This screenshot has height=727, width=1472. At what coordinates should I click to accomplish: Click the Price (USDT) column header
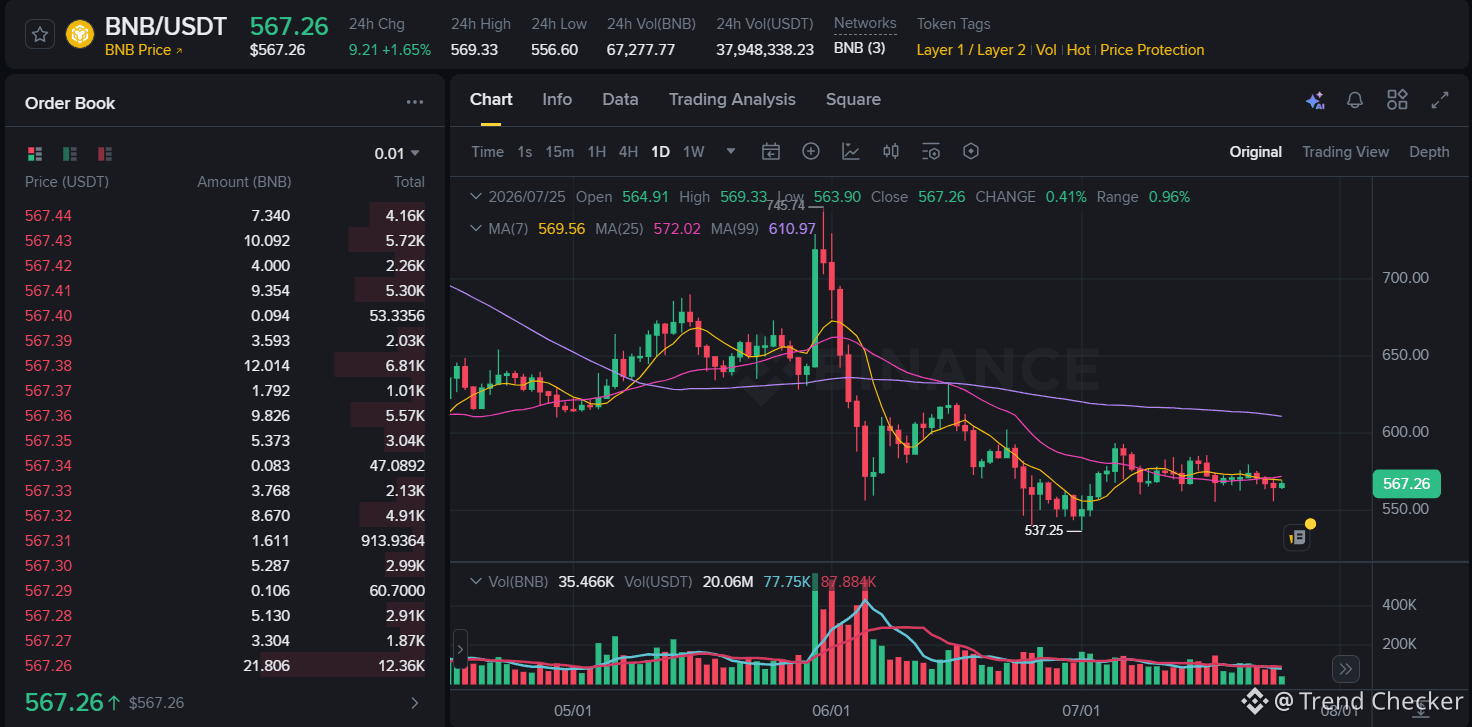click(67, 182)
